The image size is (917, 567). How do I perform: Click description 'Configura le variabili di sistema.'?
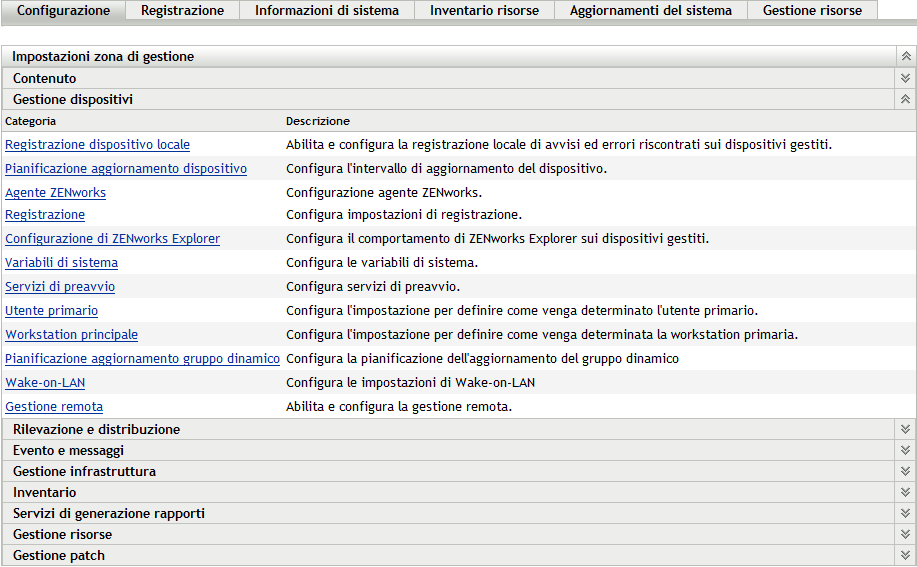382,262
